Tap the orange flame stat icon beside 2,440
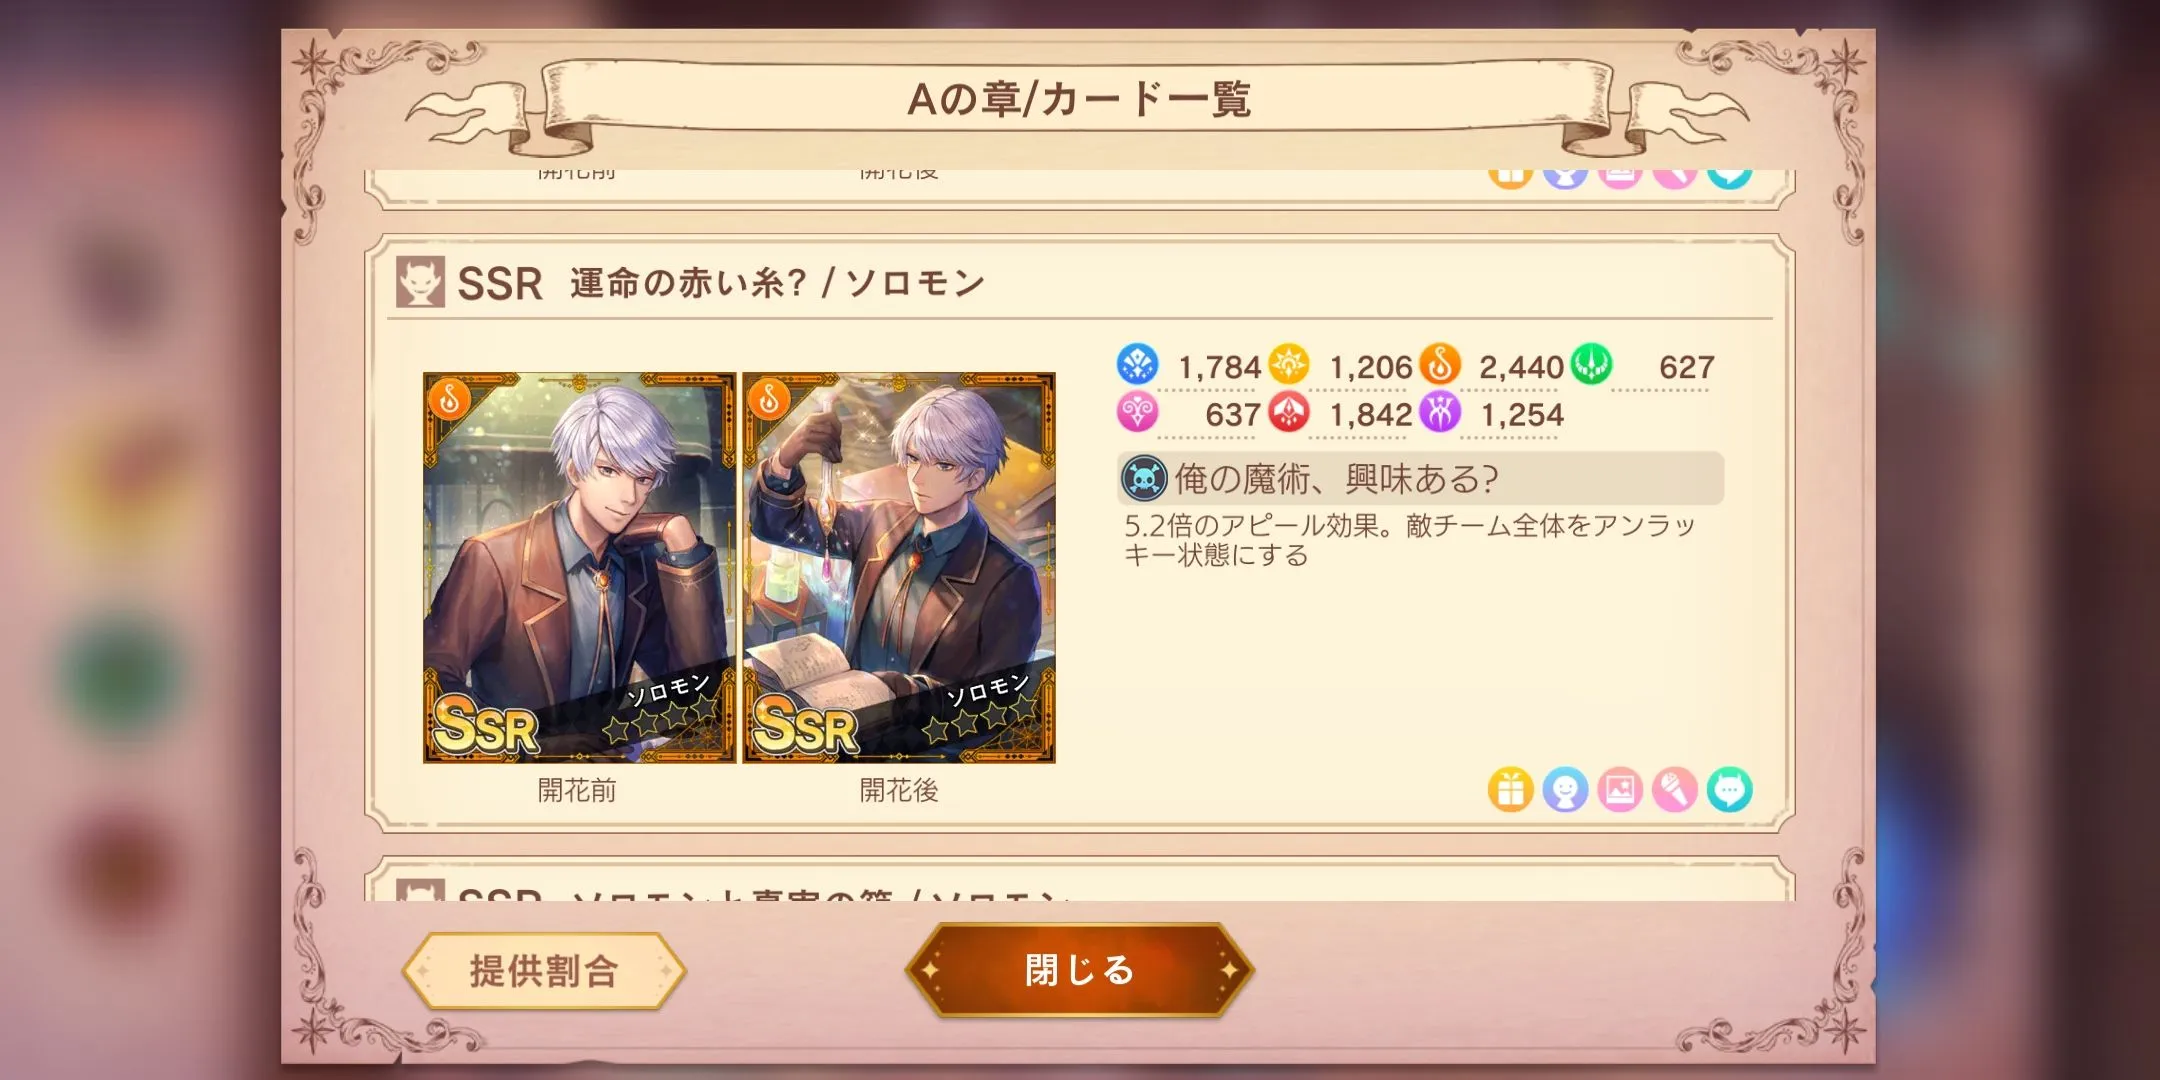This screenshot has height=1080, width=2160. point(1439,364)
